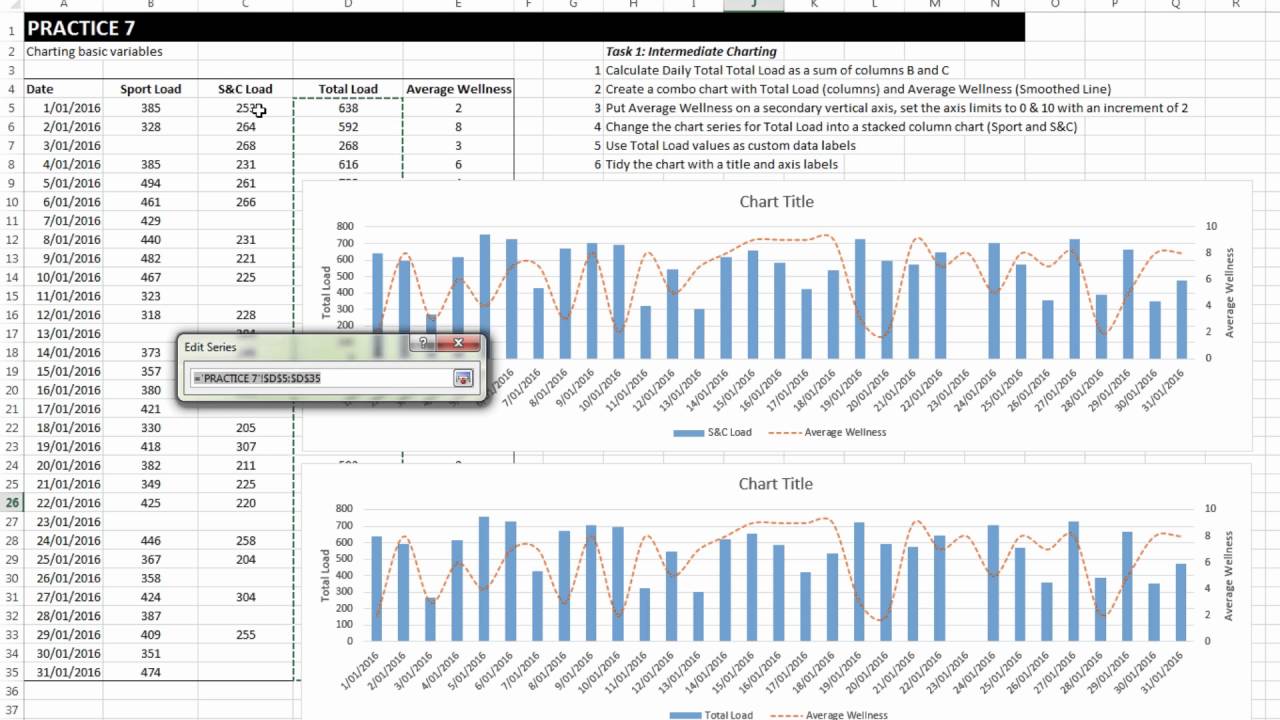
Task: Click the Total Load axis title in upper chart
Action: [327, 293]
